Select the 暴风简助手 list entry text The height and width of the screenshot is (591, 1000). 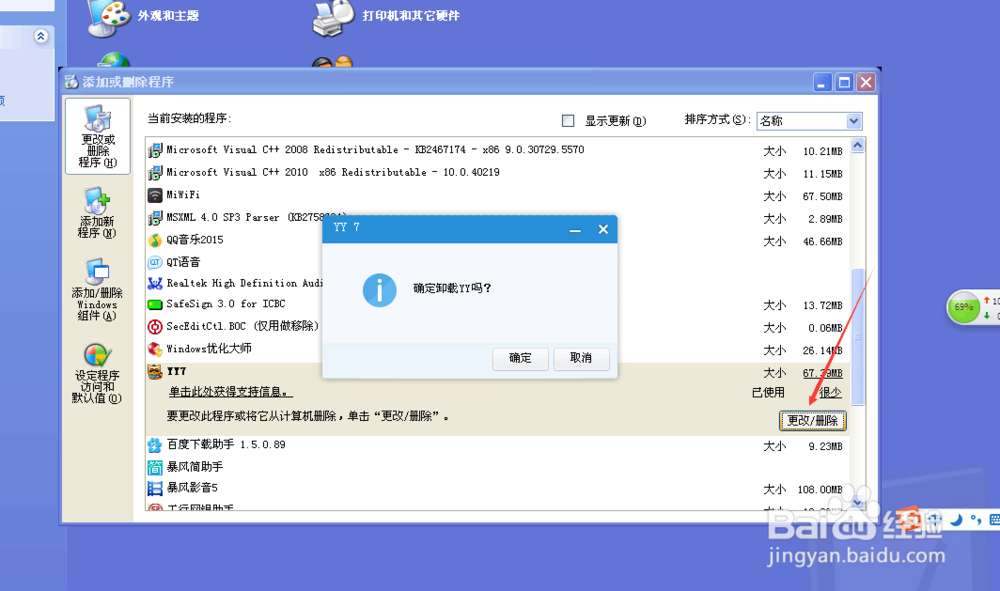pyautogui.click(x=195, y=467)
